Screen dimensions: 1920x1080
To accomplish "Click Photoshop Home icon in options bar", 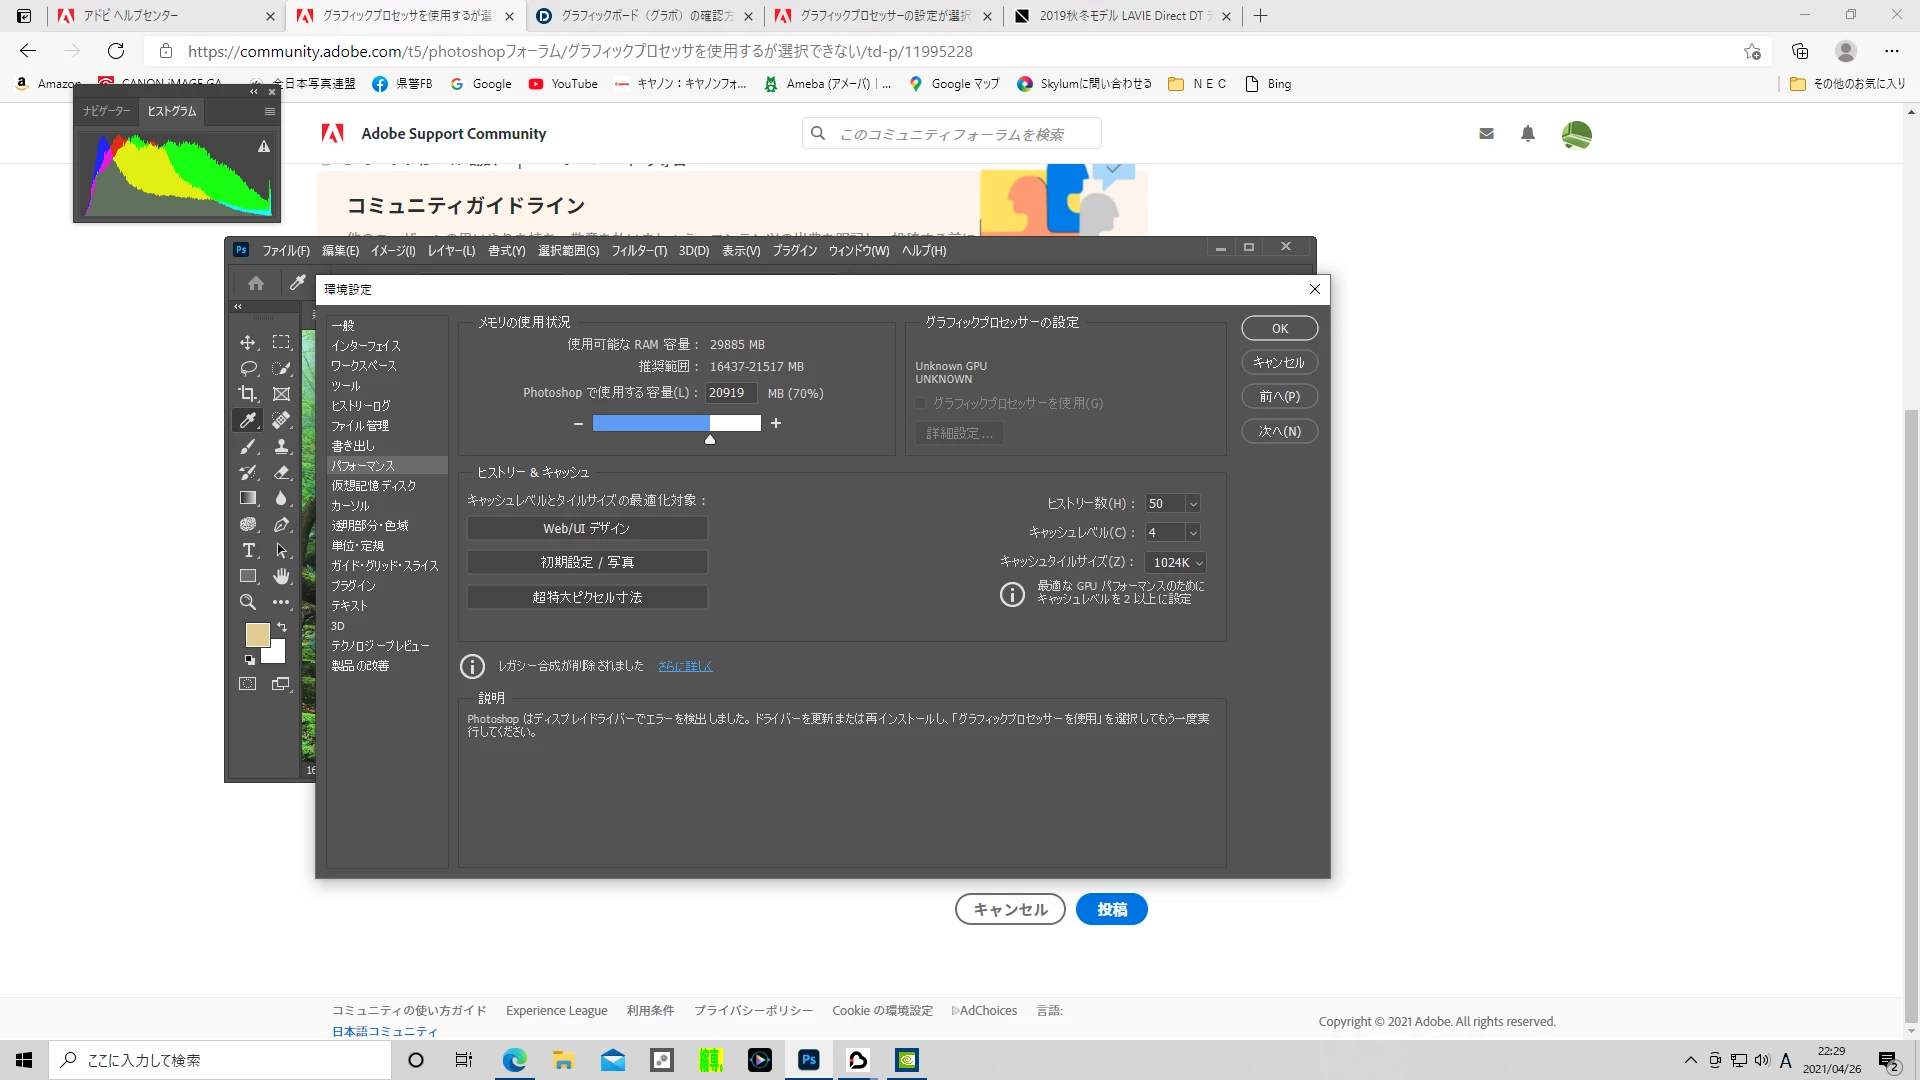I will (256, 283).
